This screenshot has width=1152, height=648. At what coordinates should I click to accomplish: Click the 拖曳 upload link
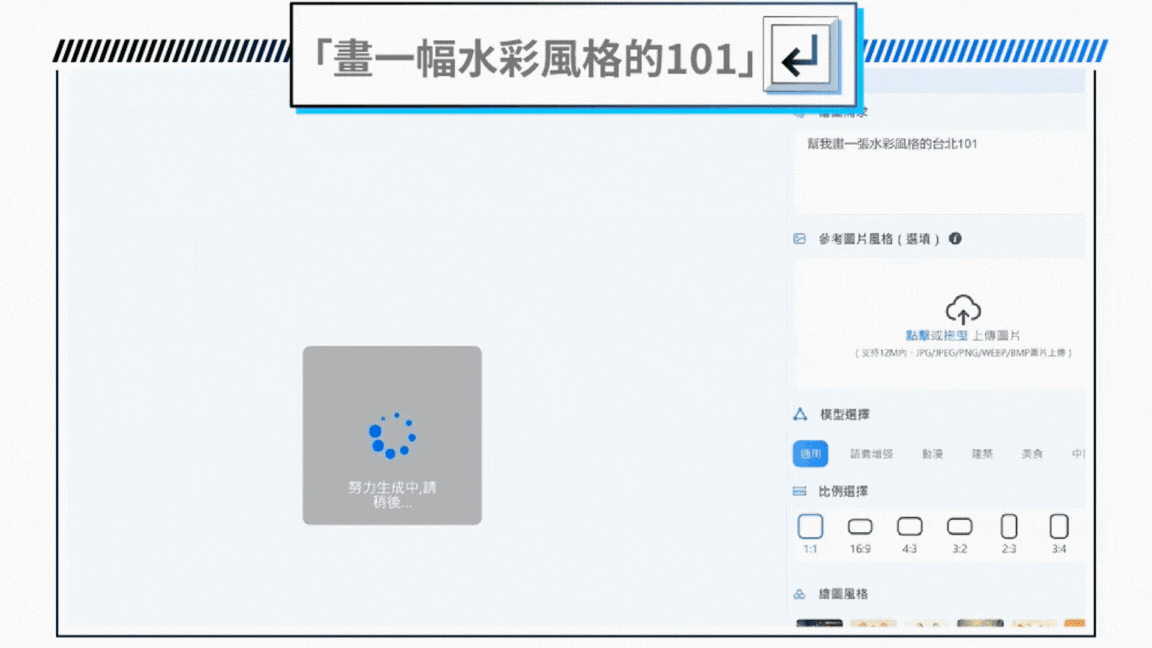tap(956, 336)
